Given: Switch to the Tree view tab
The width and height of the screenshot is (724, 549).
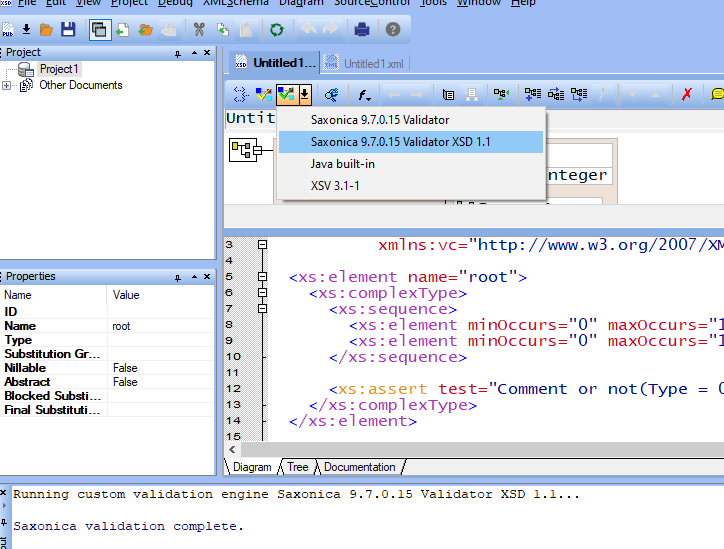Looking at the screenshot, I should (298, 467).
